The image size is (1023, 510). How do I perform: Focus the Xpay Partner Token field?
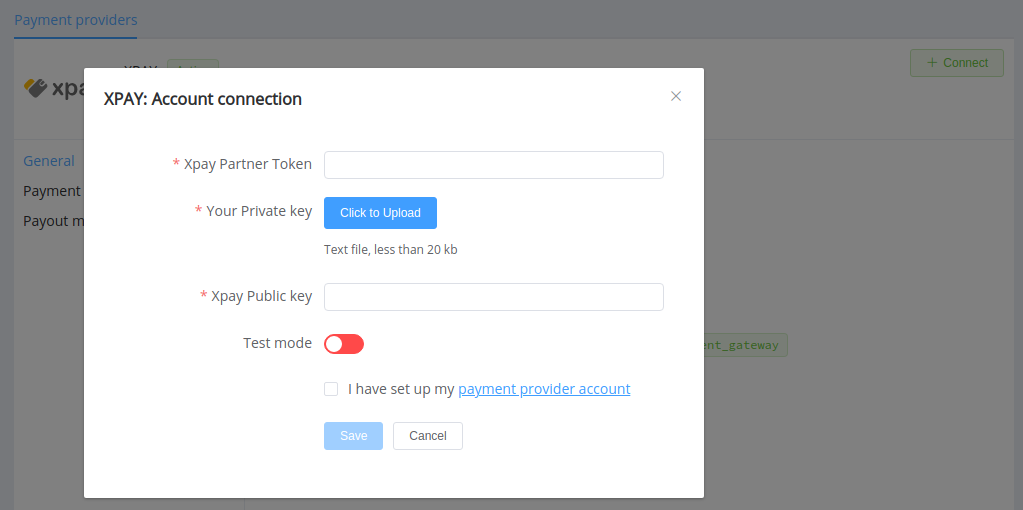pyautogui.click(x=494, y=165)
